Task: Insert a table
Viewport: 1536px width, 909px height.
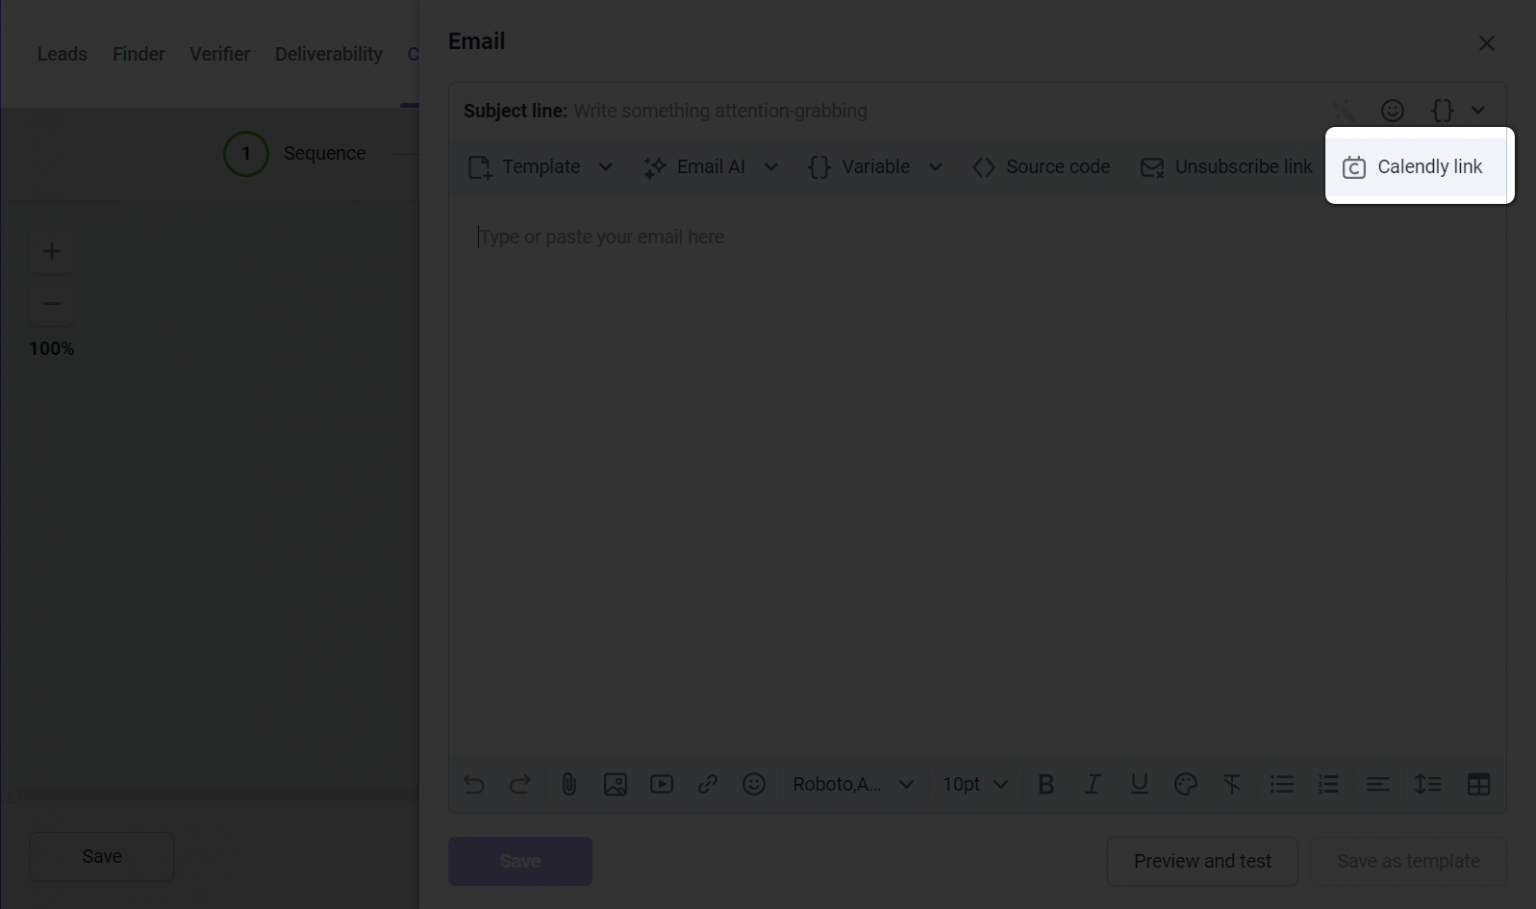Action: coord(1479,785)
